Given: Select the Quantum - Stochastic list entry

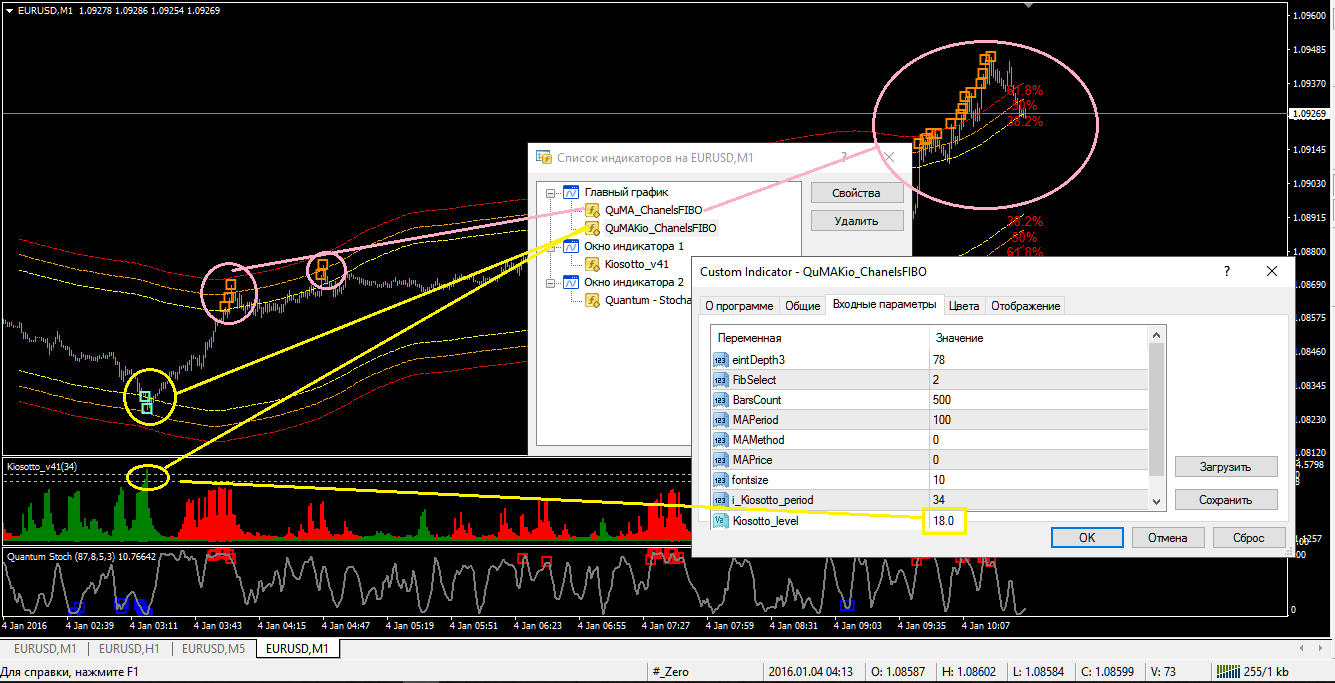Looking at the screenshot, I should (648, 300).
